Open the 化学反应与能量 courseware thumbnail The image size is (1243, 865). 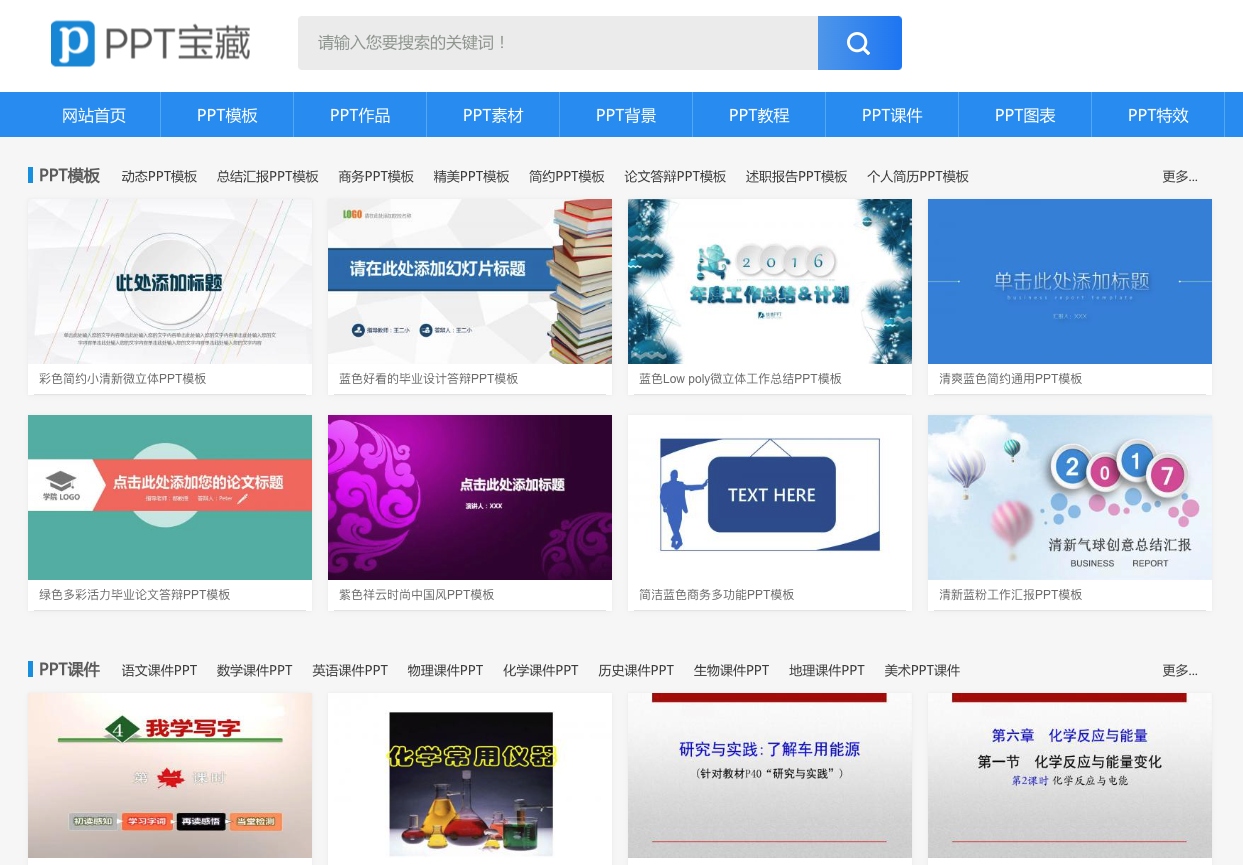(1070, 776)
